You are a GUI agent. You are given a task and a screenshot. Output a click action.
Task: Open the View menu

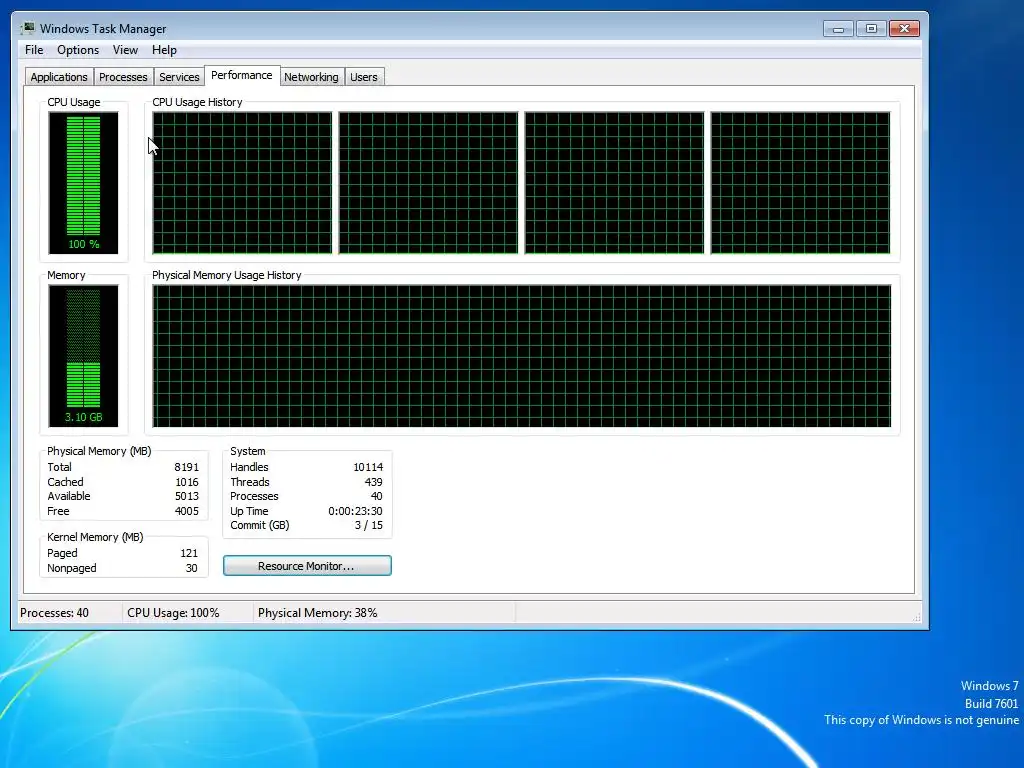pyautogui.click(x=125, y=50)
